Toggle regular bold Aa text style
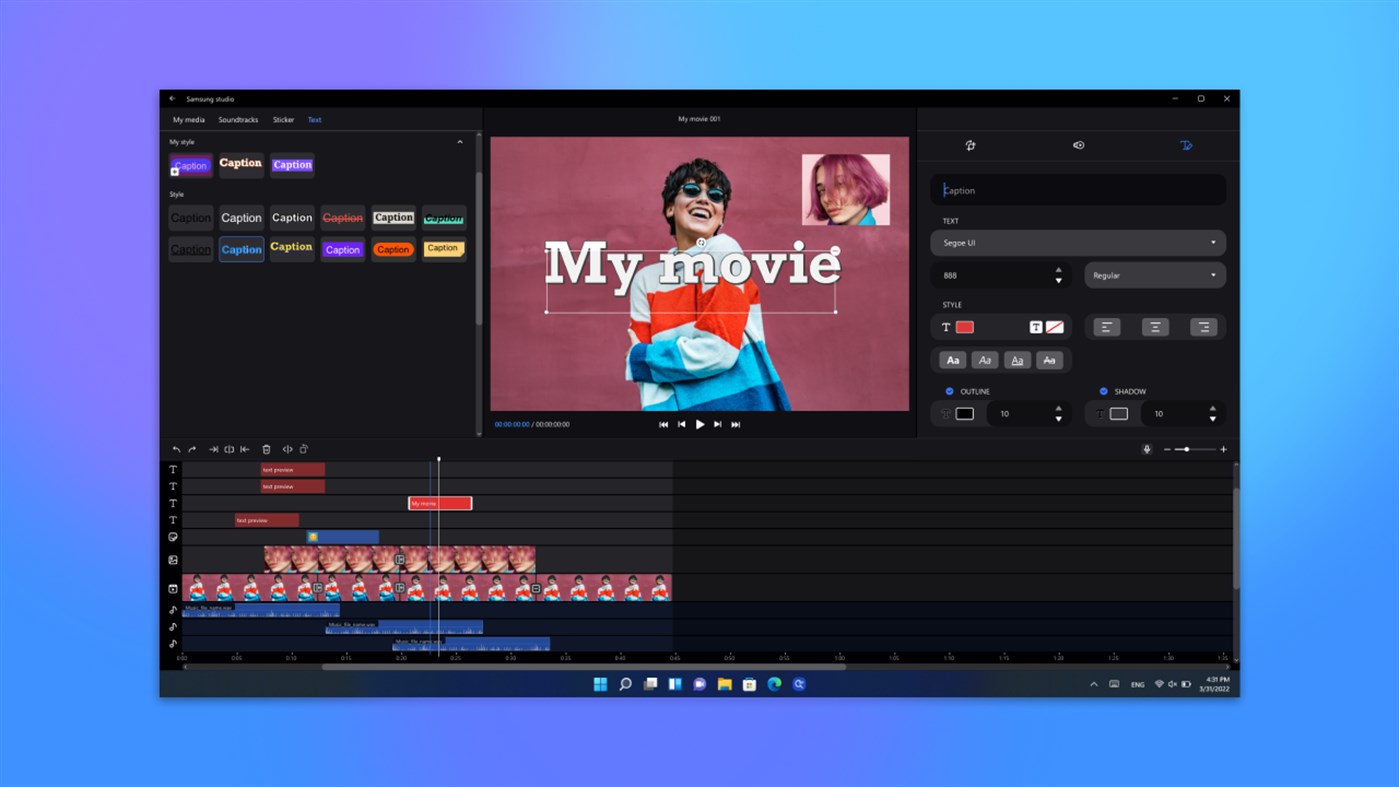This screenshot has width=1399, height=787. pos(953,360)
